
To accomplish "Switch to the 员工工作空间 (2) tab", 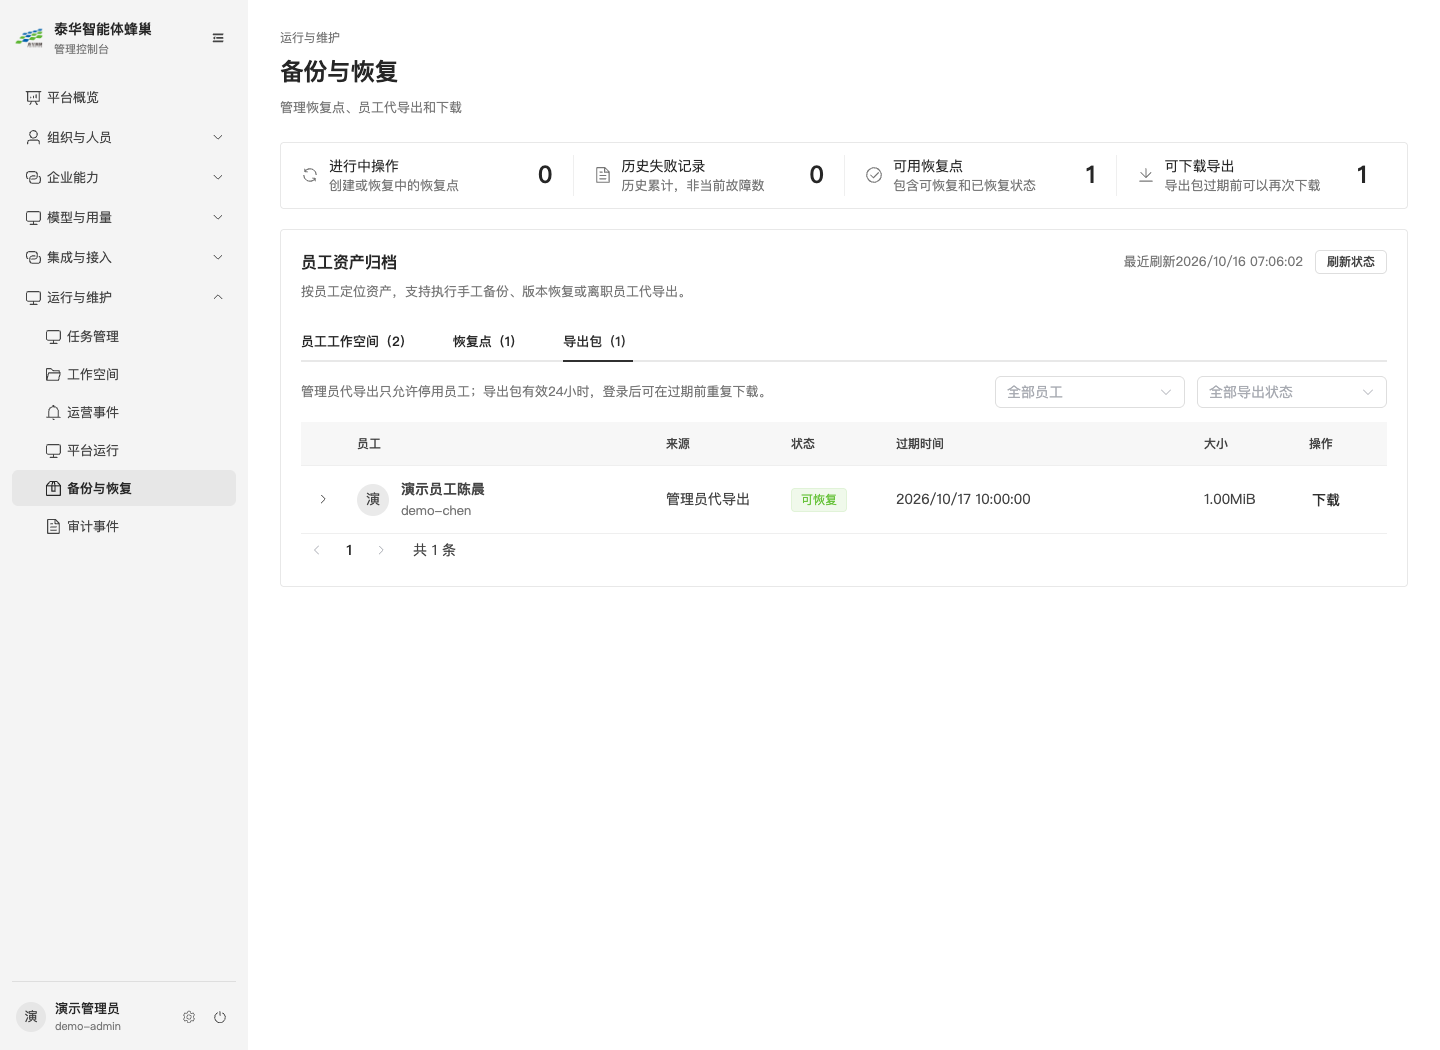I will 353,341.
